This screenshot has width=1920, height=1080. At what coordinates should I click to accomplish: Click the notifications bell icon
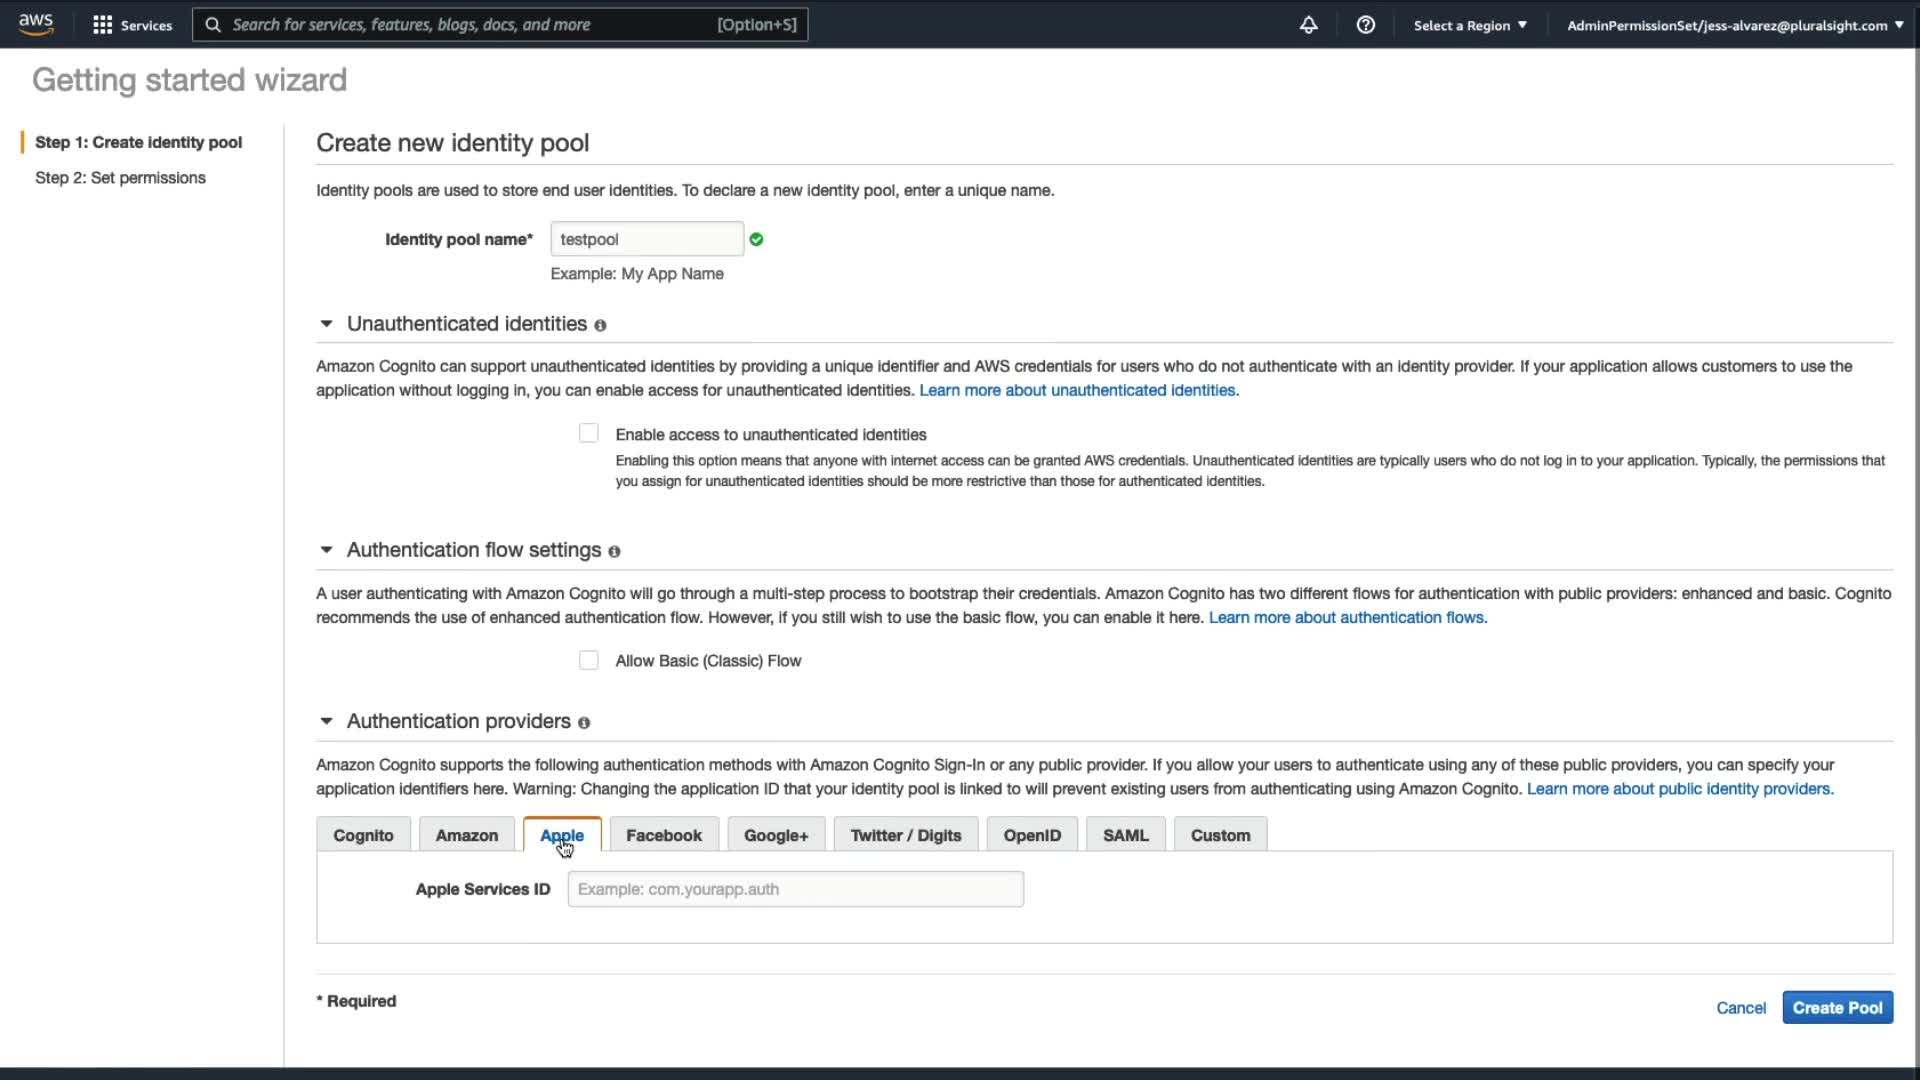point(1308,25)
